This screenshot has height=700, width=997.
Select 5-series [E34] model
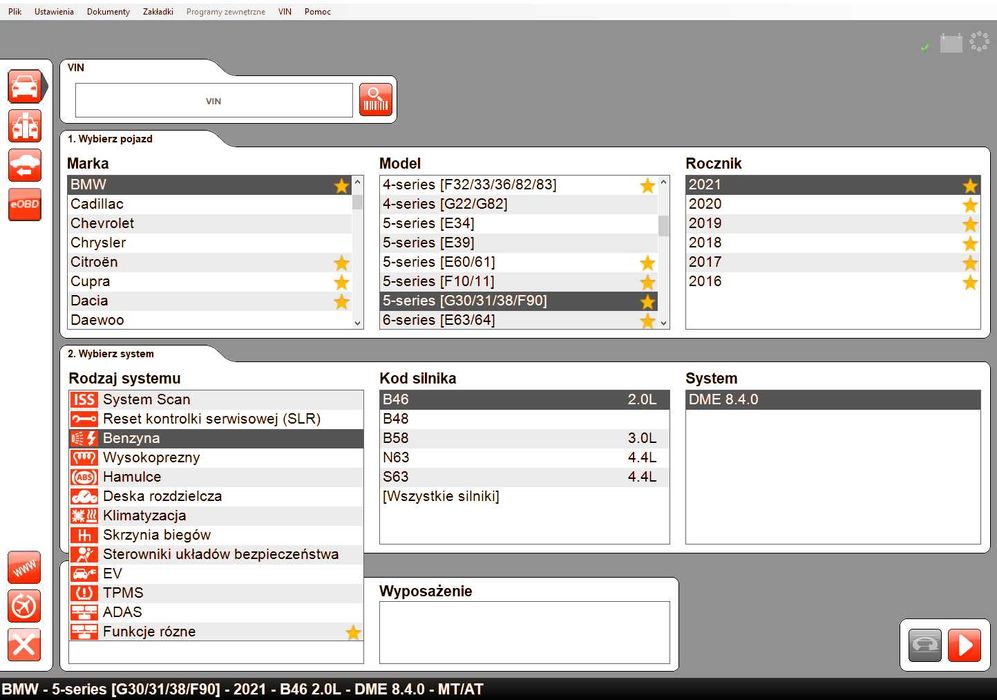click(x=519, y=224)
